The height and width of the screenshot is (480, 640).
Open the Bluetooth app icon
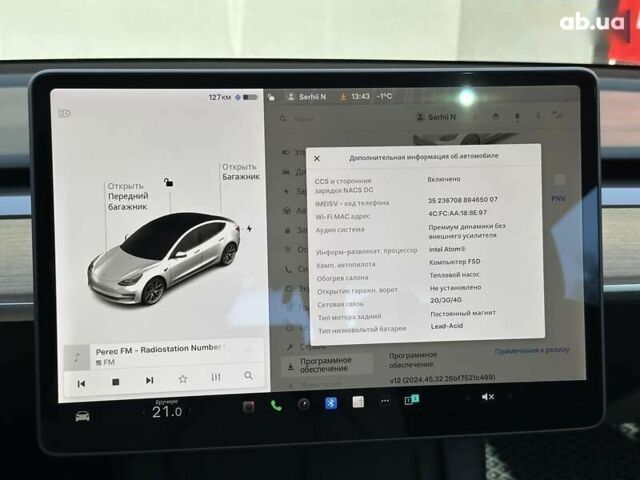pyautogui.click(x=331, y=403)
